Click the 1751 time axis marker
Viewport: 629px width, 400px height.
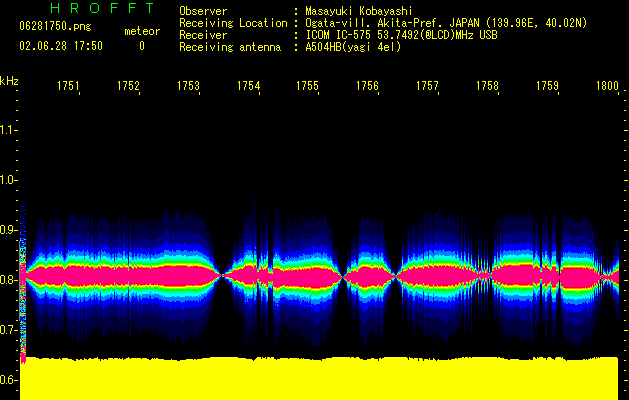68,86
